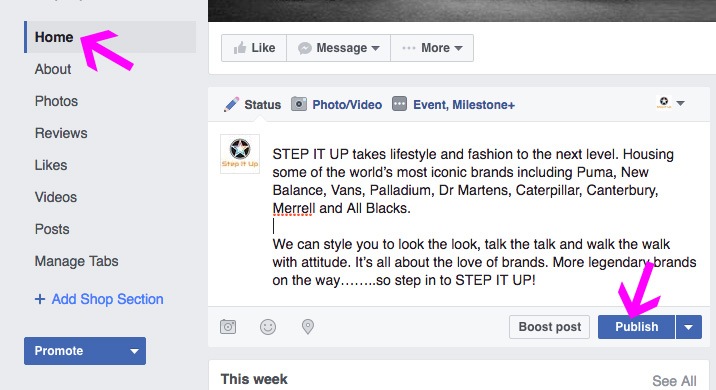This screenshot has width=716, height=390.
Task: Click the Step It Up profile thumbnail
Action: pyautogui.click(x=240, y=154)
